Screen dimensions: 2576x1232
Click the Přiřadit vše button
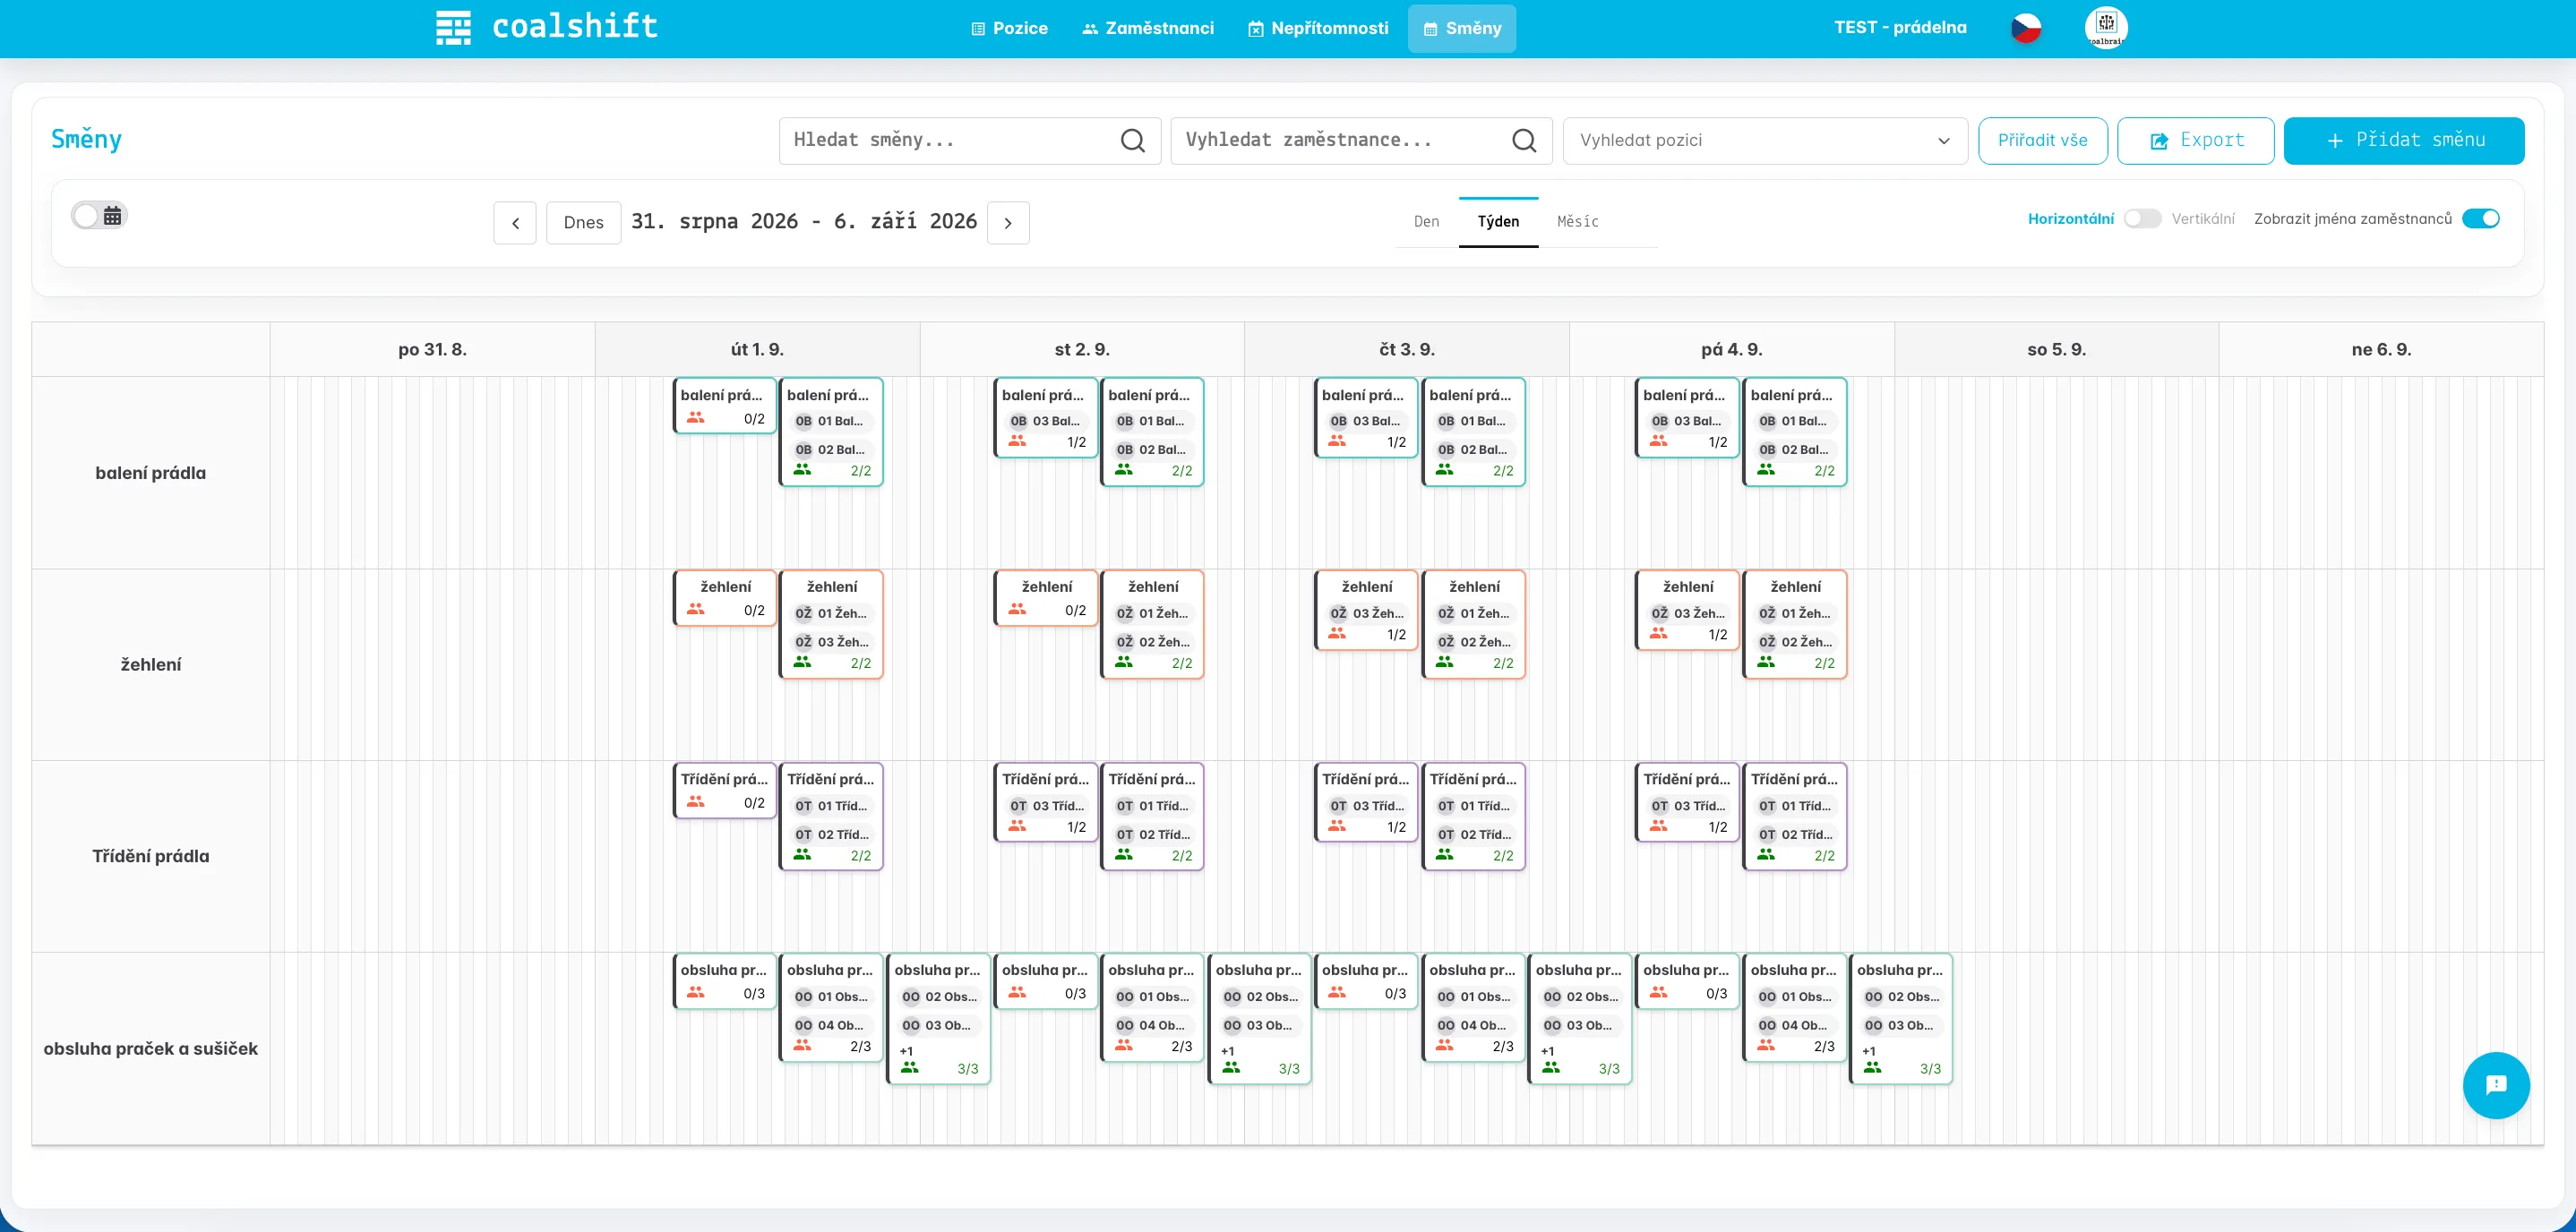pos(2042,141)
